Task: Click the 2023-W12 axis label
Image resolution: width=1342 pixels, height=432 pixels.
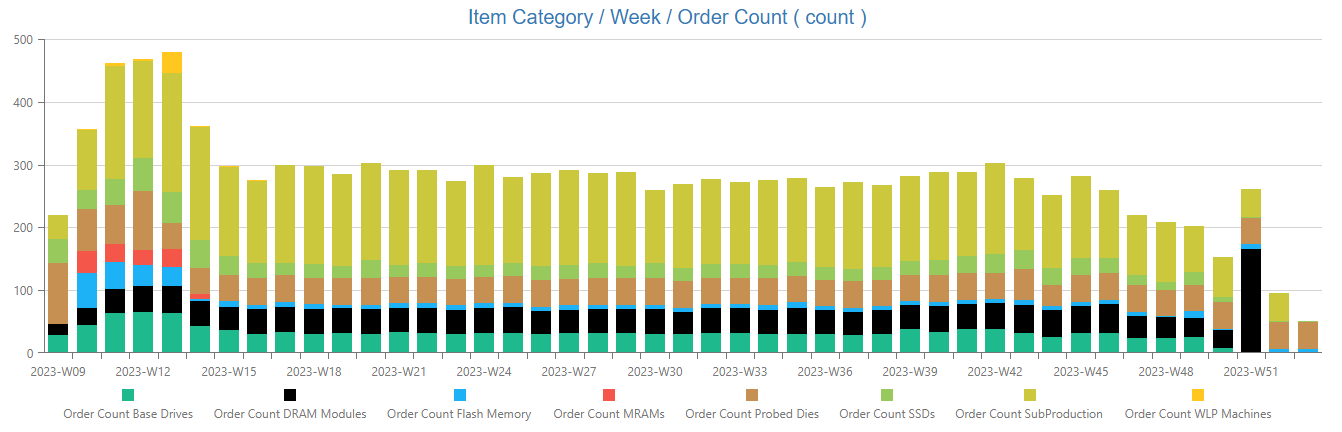Action: pyautogui.click(x=143, y=371)
